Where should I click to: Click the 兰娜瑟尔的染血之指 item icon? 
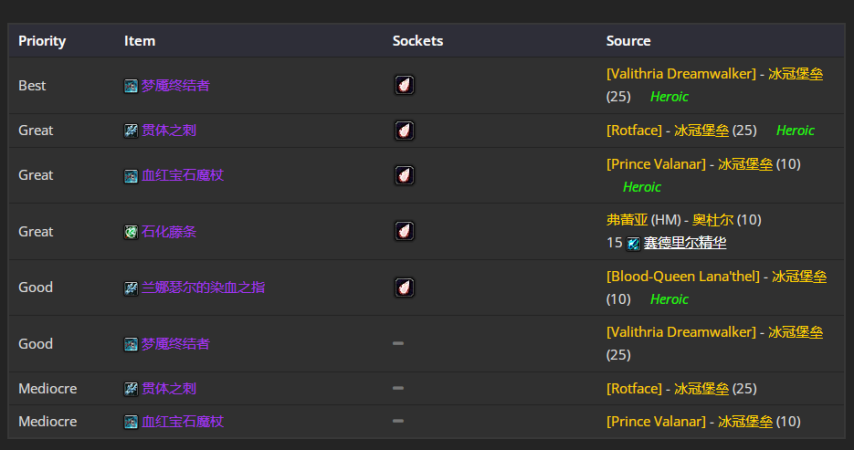(131, 288)
